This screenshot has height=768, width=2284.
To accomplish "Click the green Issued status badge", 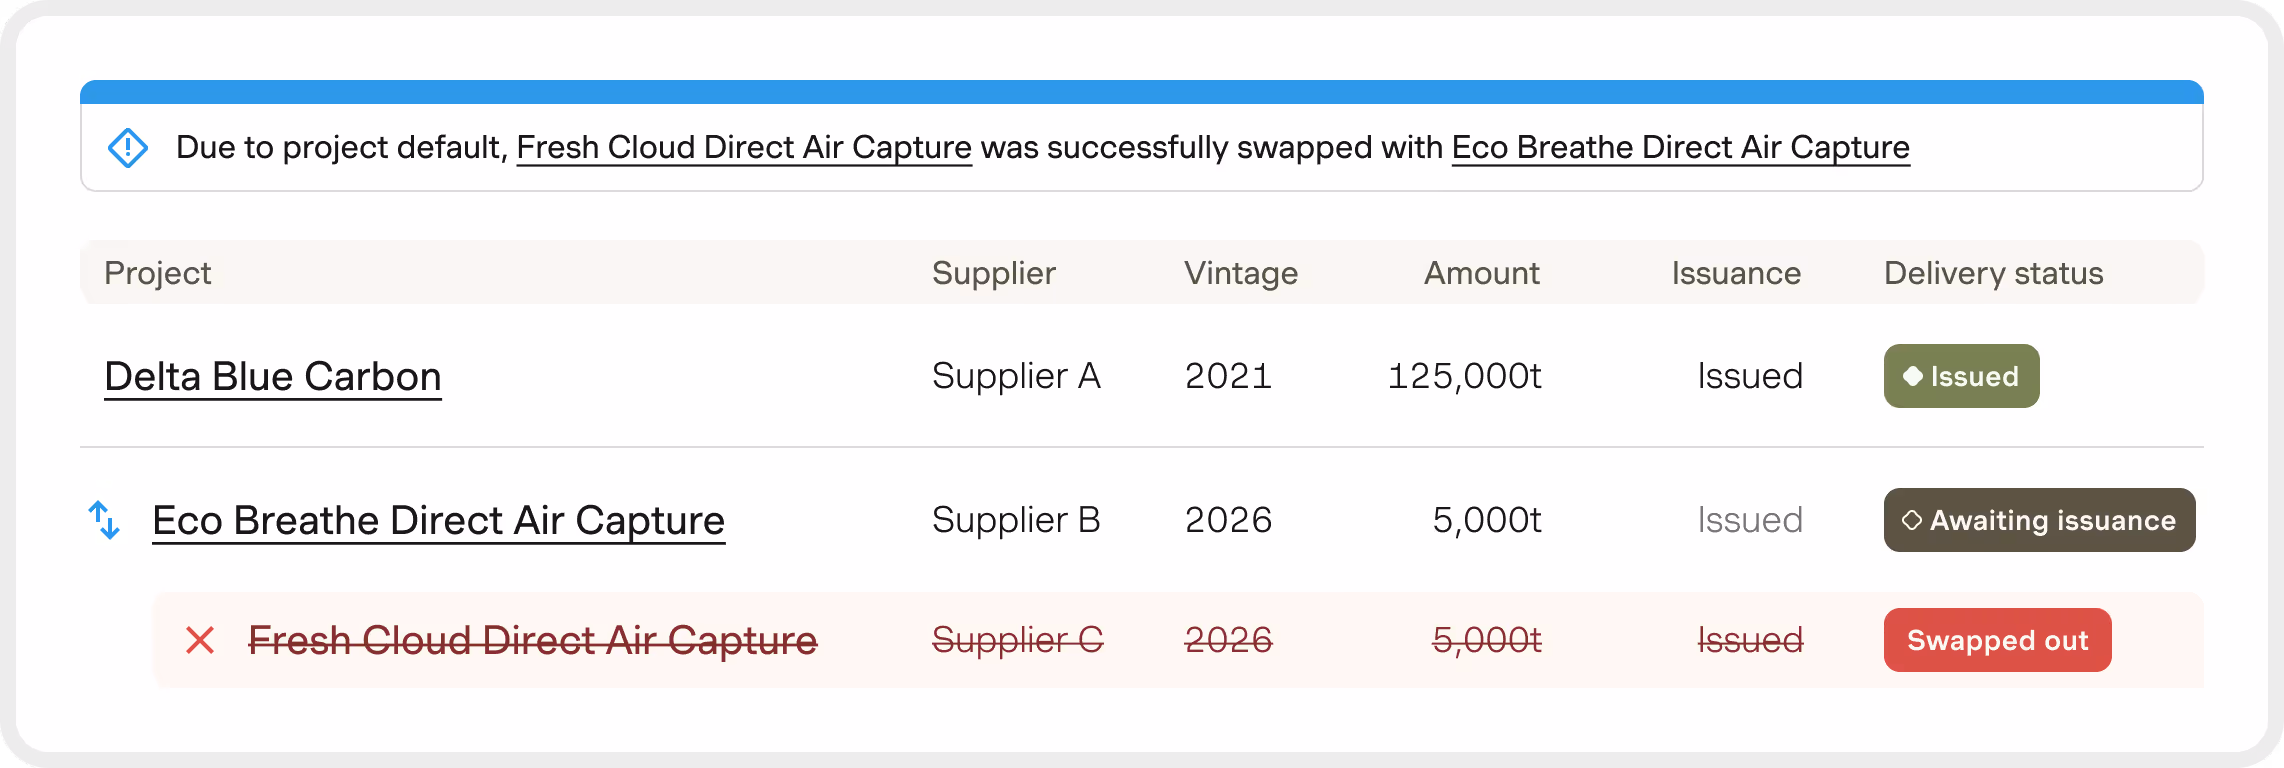I will (x=1961, y=376).
